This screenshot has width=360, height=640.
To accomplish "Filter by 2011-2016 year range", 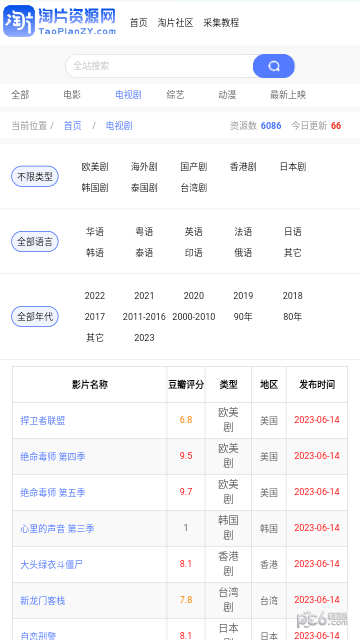I will 144,317.
